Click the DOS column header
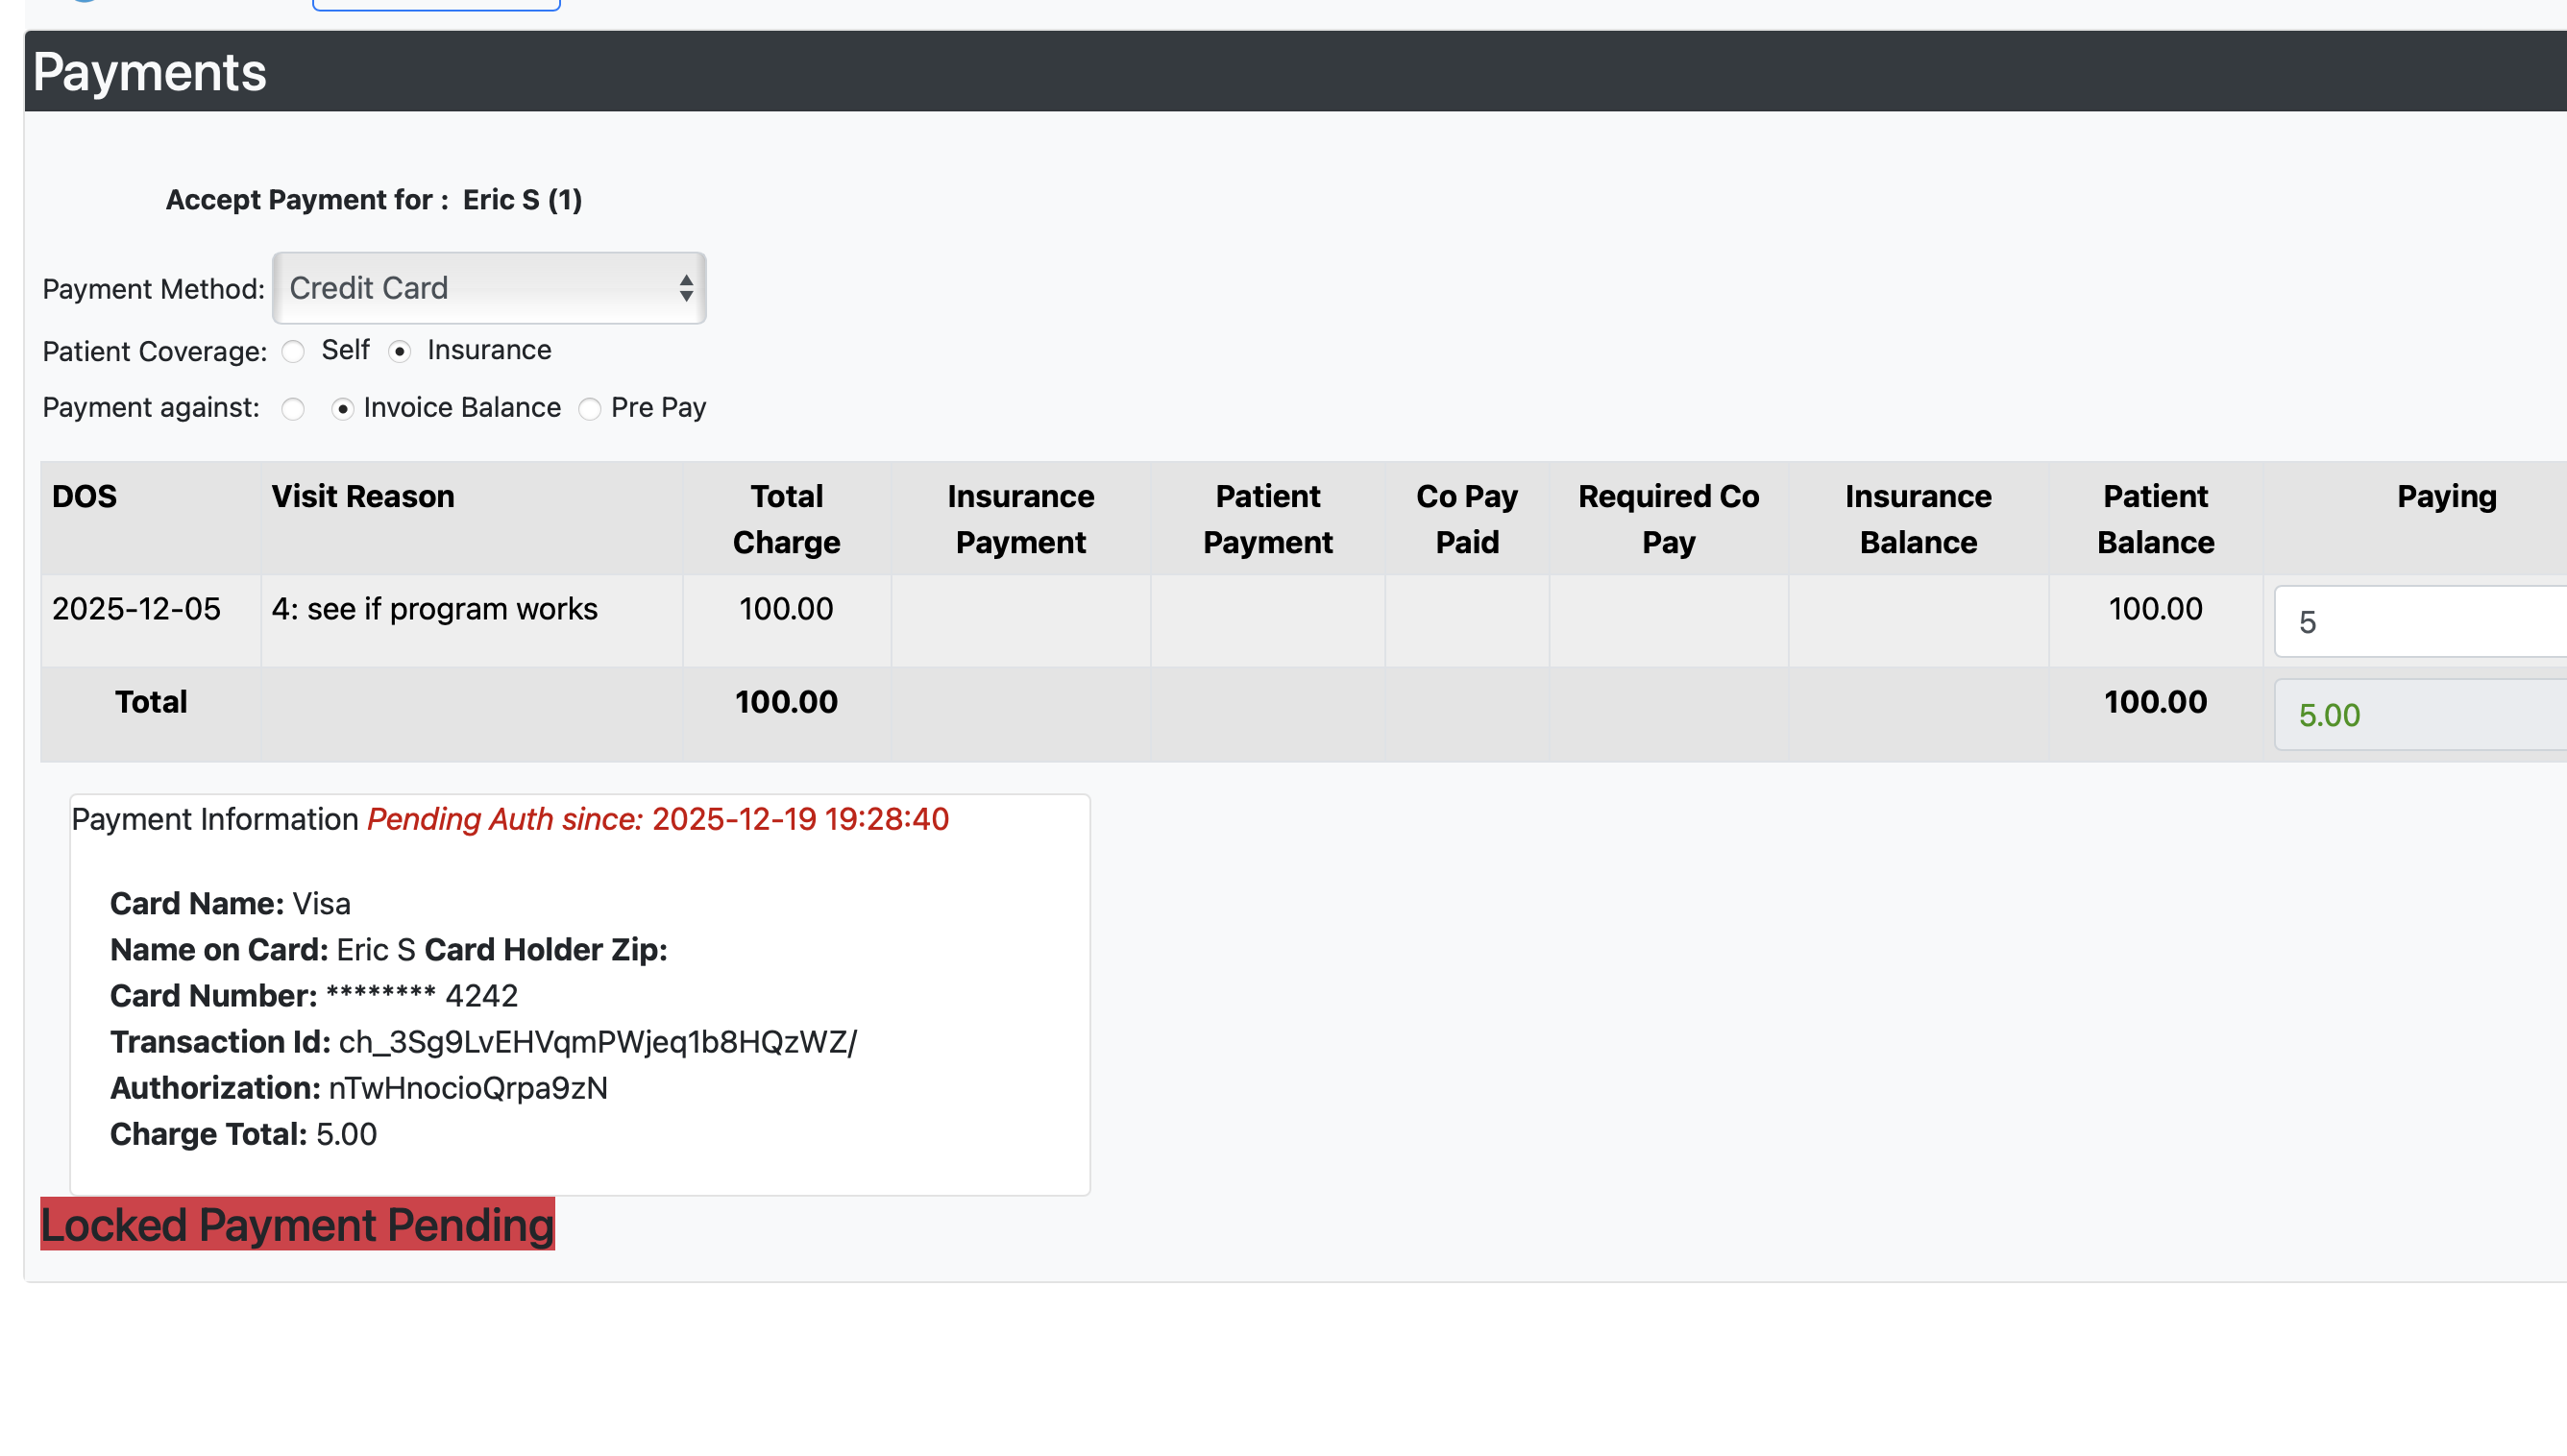 coord(85,496)
